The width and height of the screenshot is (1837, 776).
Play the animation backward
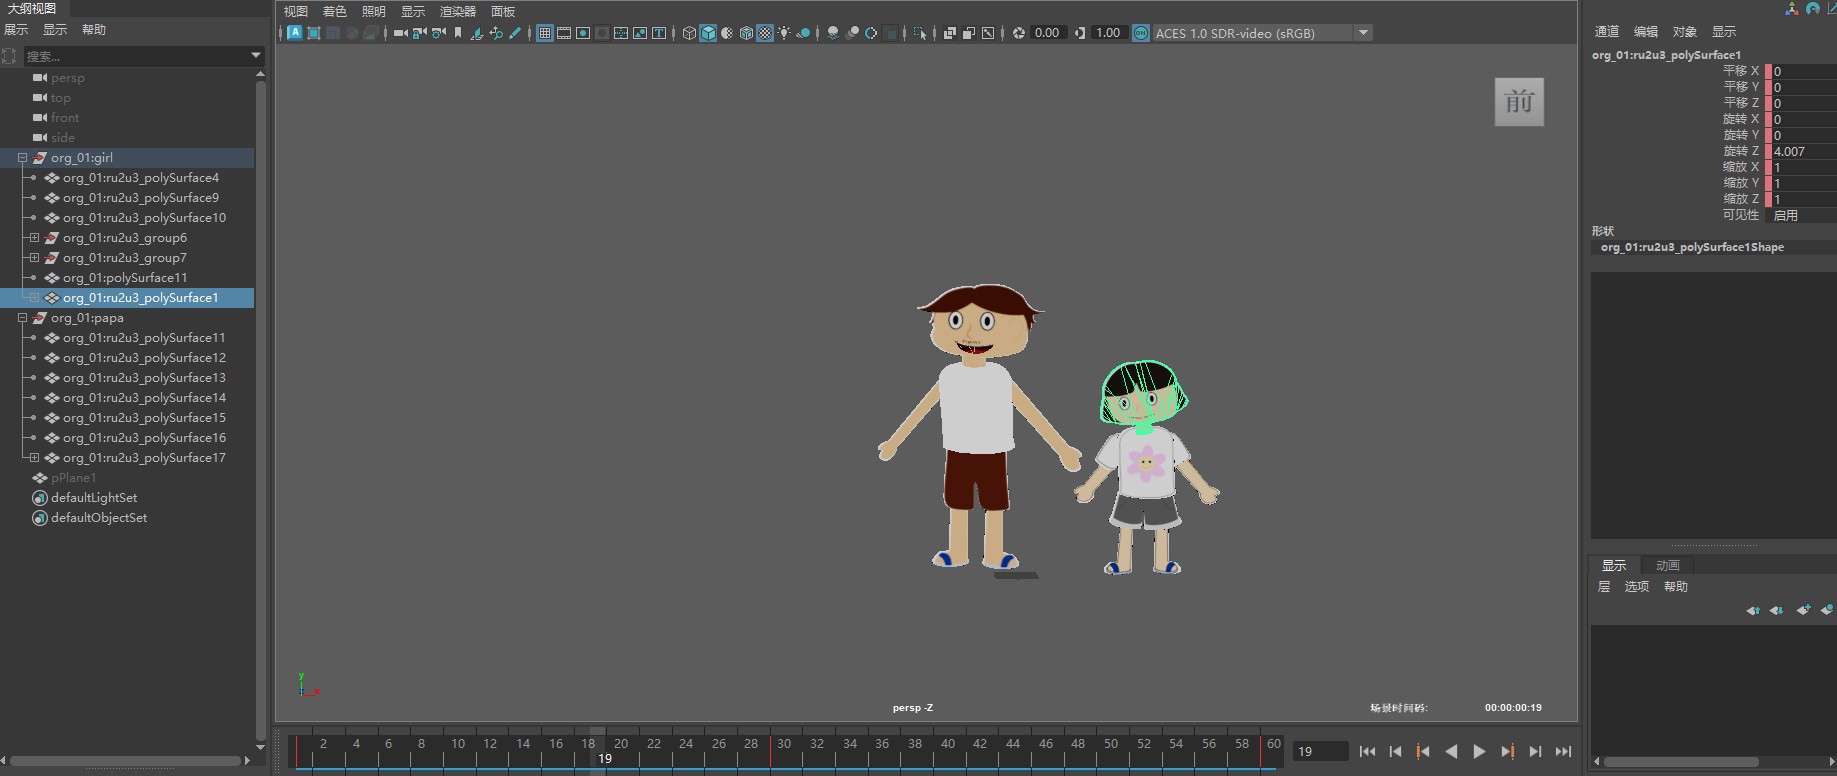pyautogui.click(x=1451, y=751)
